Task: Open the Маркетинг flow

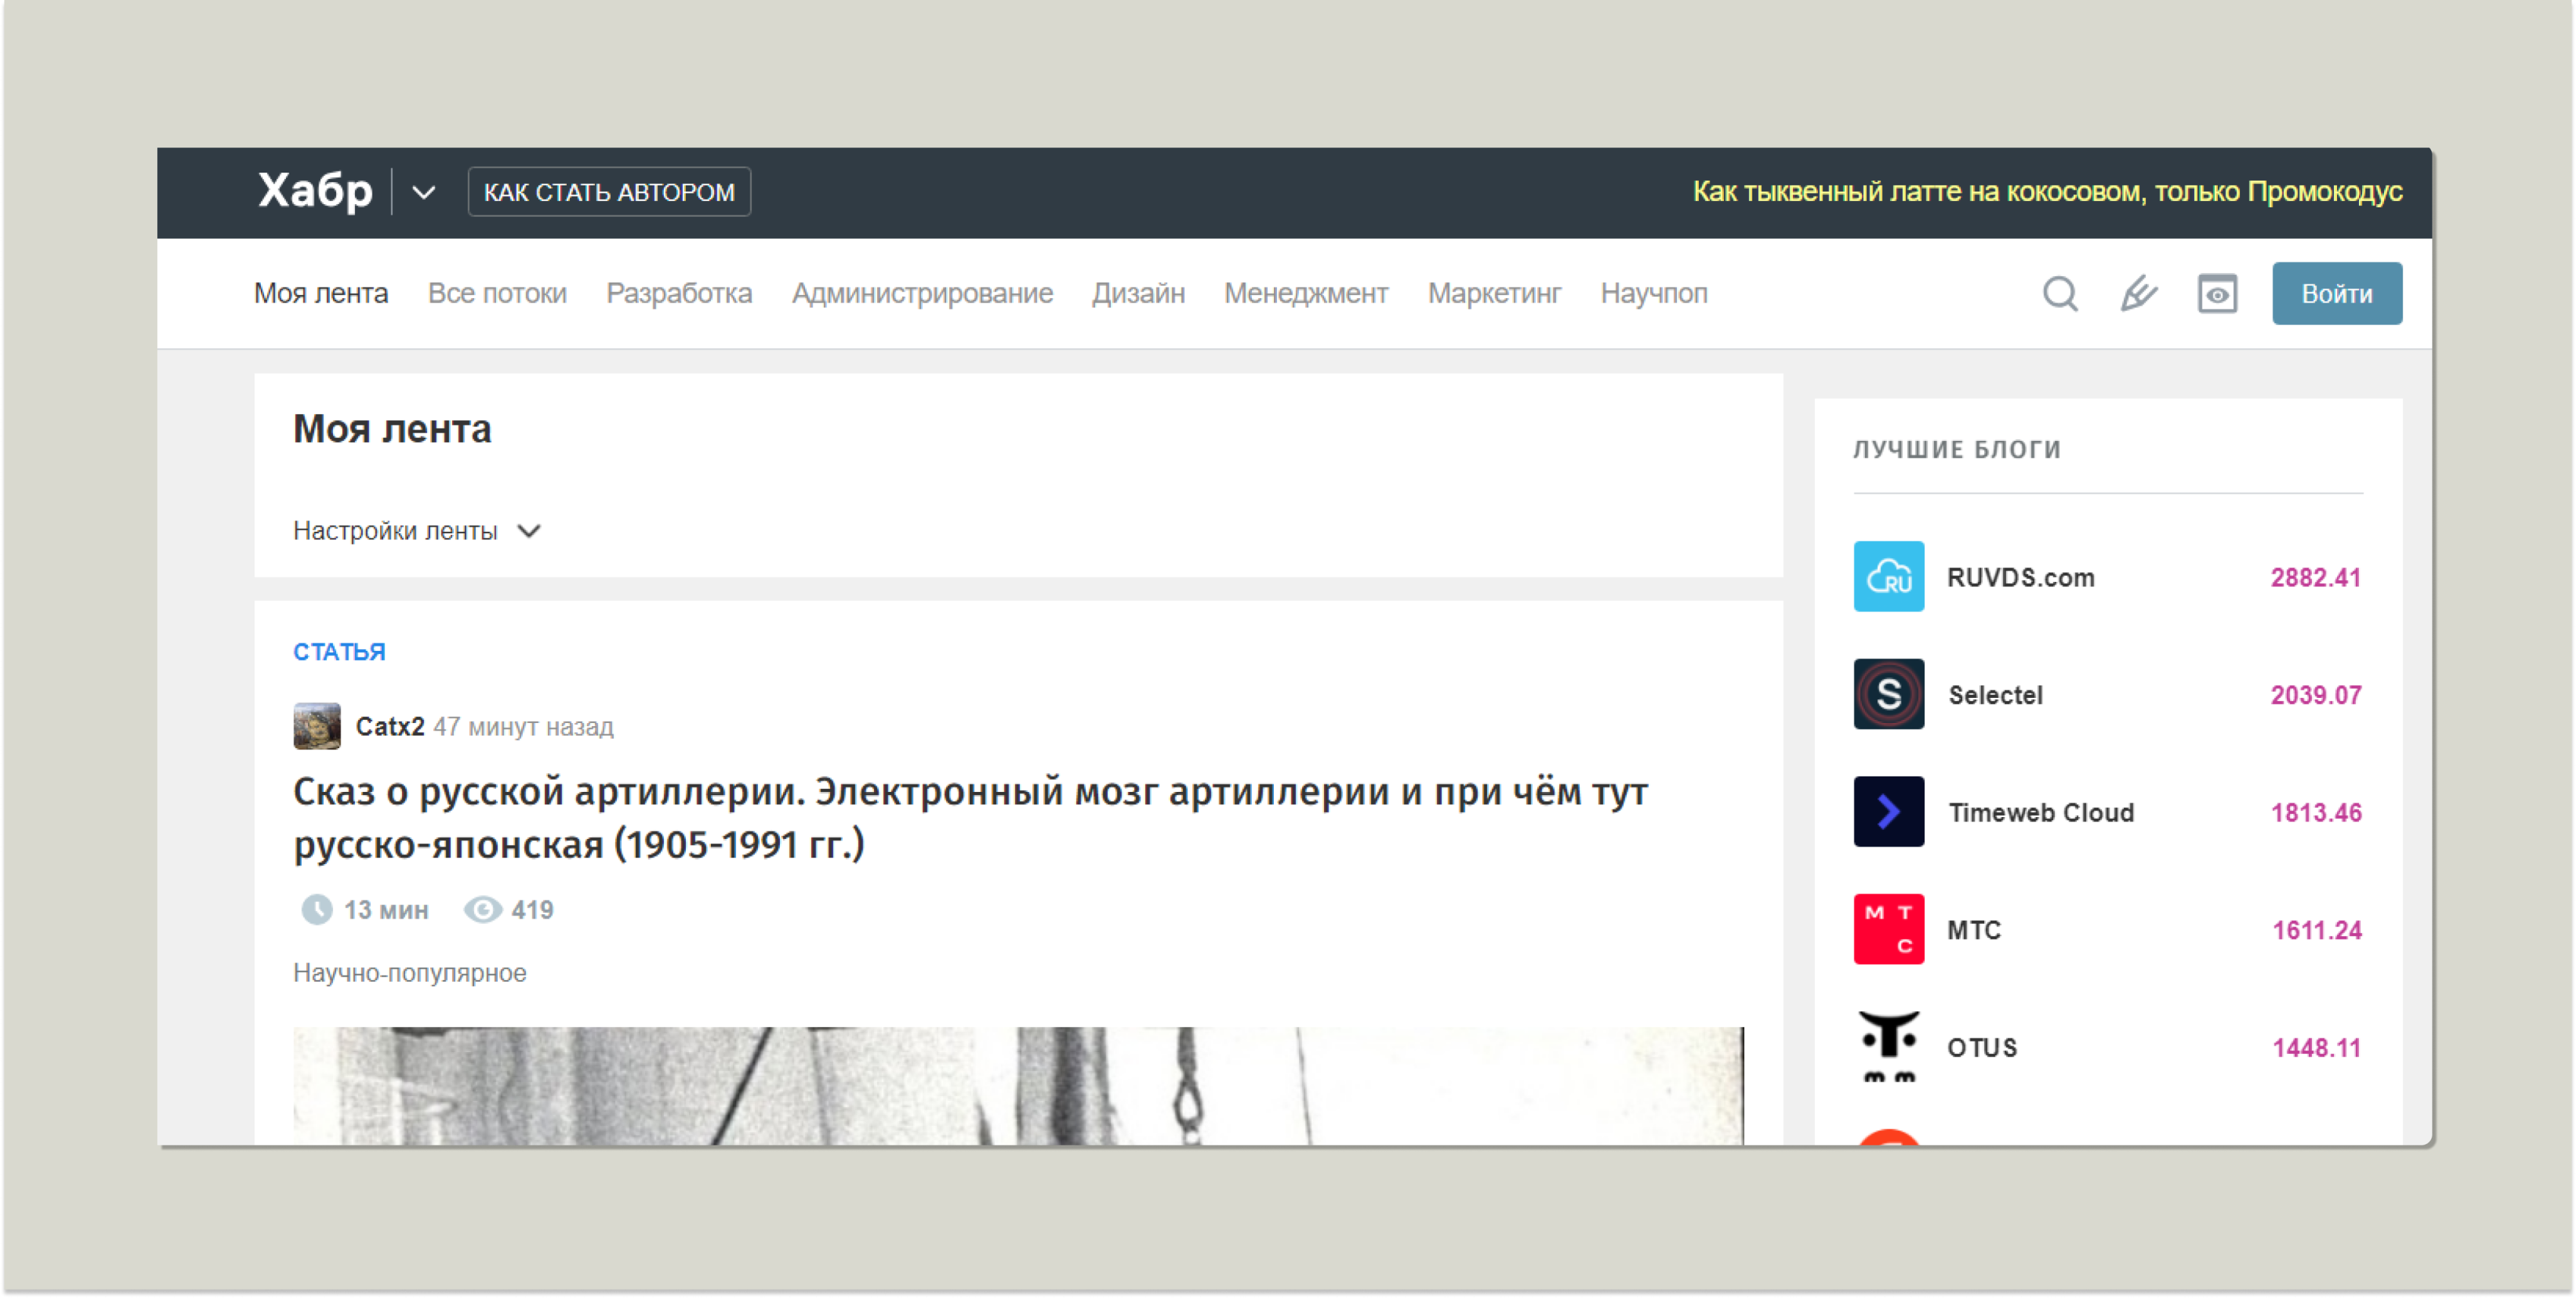Action: pos(1494,293)
